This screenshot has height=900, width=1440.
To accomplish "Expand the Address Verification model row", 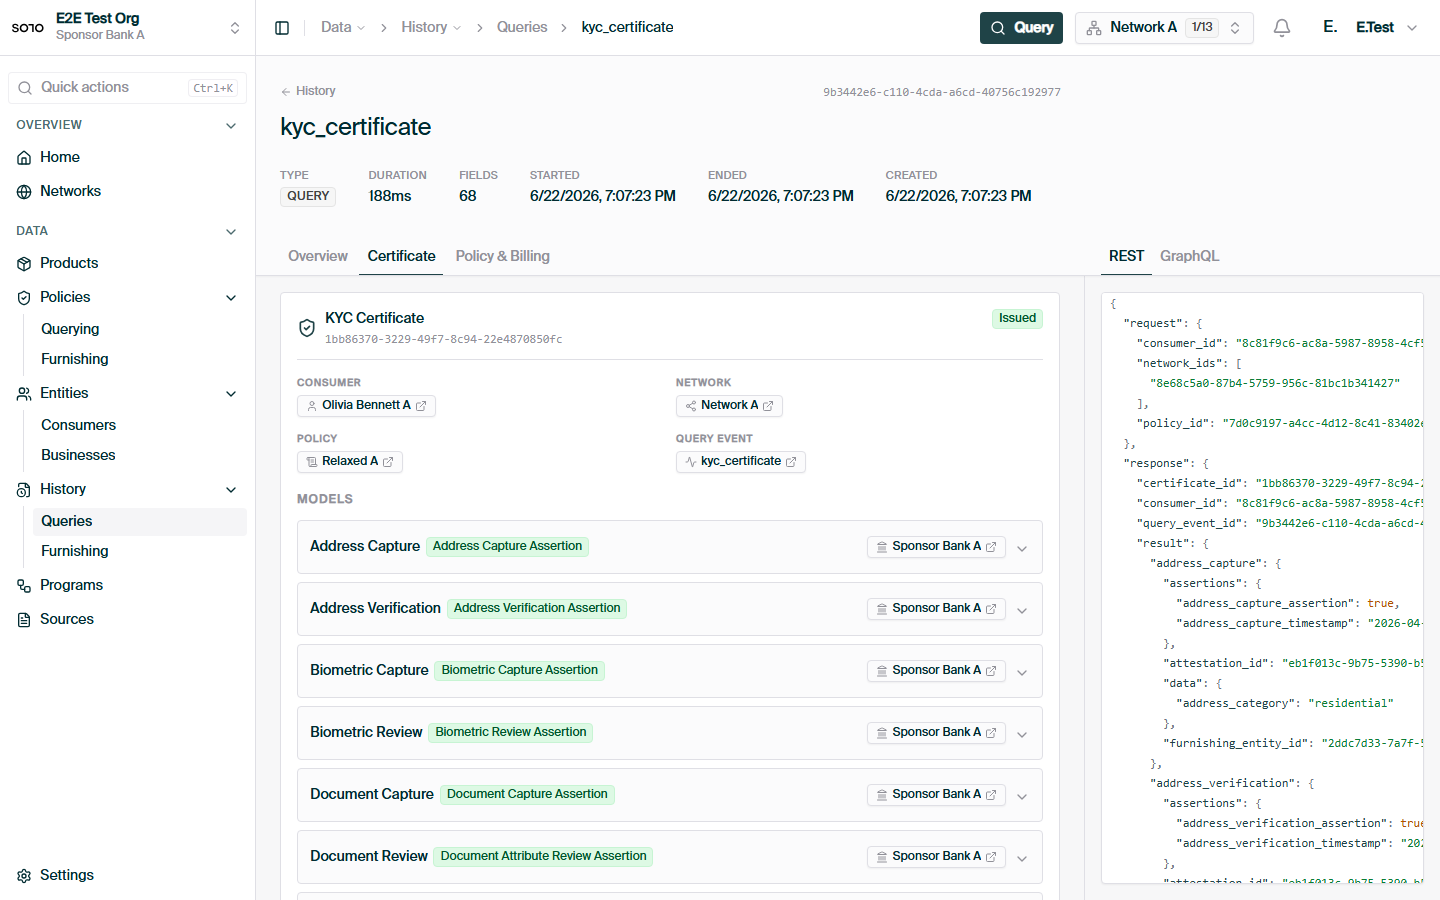I will coord(1022,610).
